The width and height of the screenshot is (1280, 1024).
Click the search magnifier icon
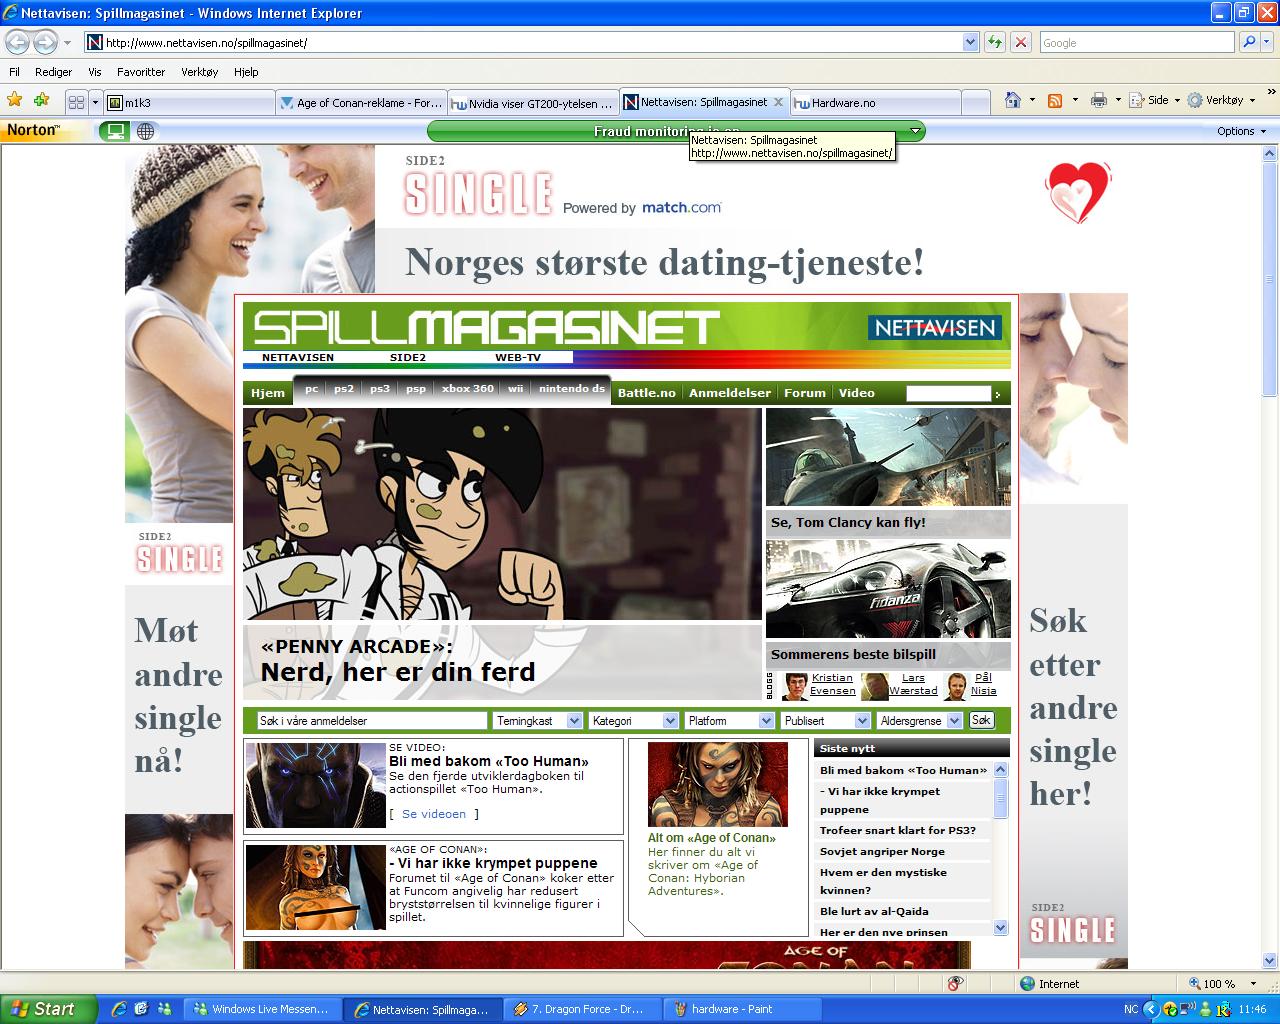tap(1248, 42)
